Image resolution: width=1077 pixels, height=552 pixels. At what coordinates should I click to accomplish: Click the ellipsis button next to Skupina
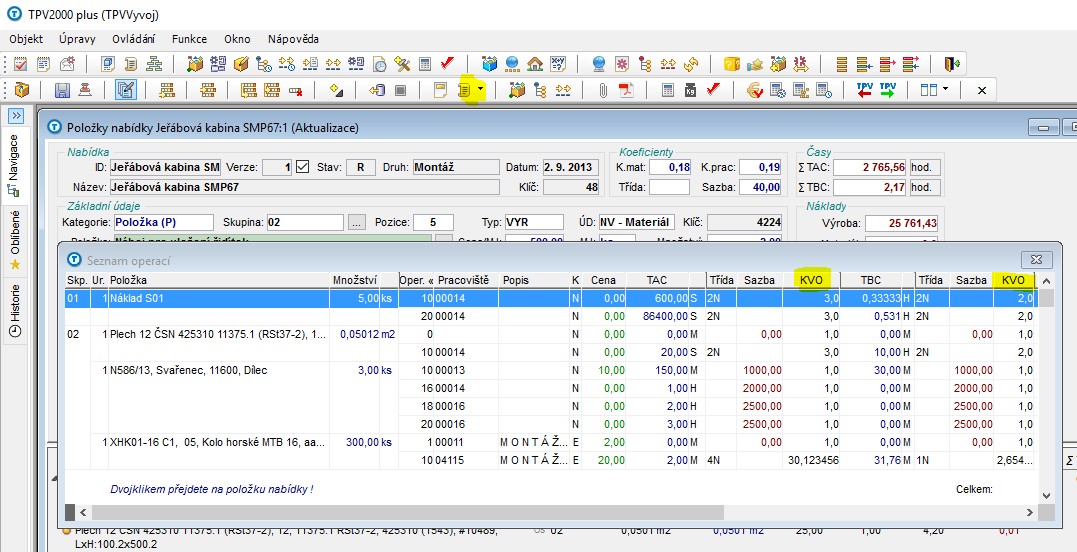coord(357,222)
